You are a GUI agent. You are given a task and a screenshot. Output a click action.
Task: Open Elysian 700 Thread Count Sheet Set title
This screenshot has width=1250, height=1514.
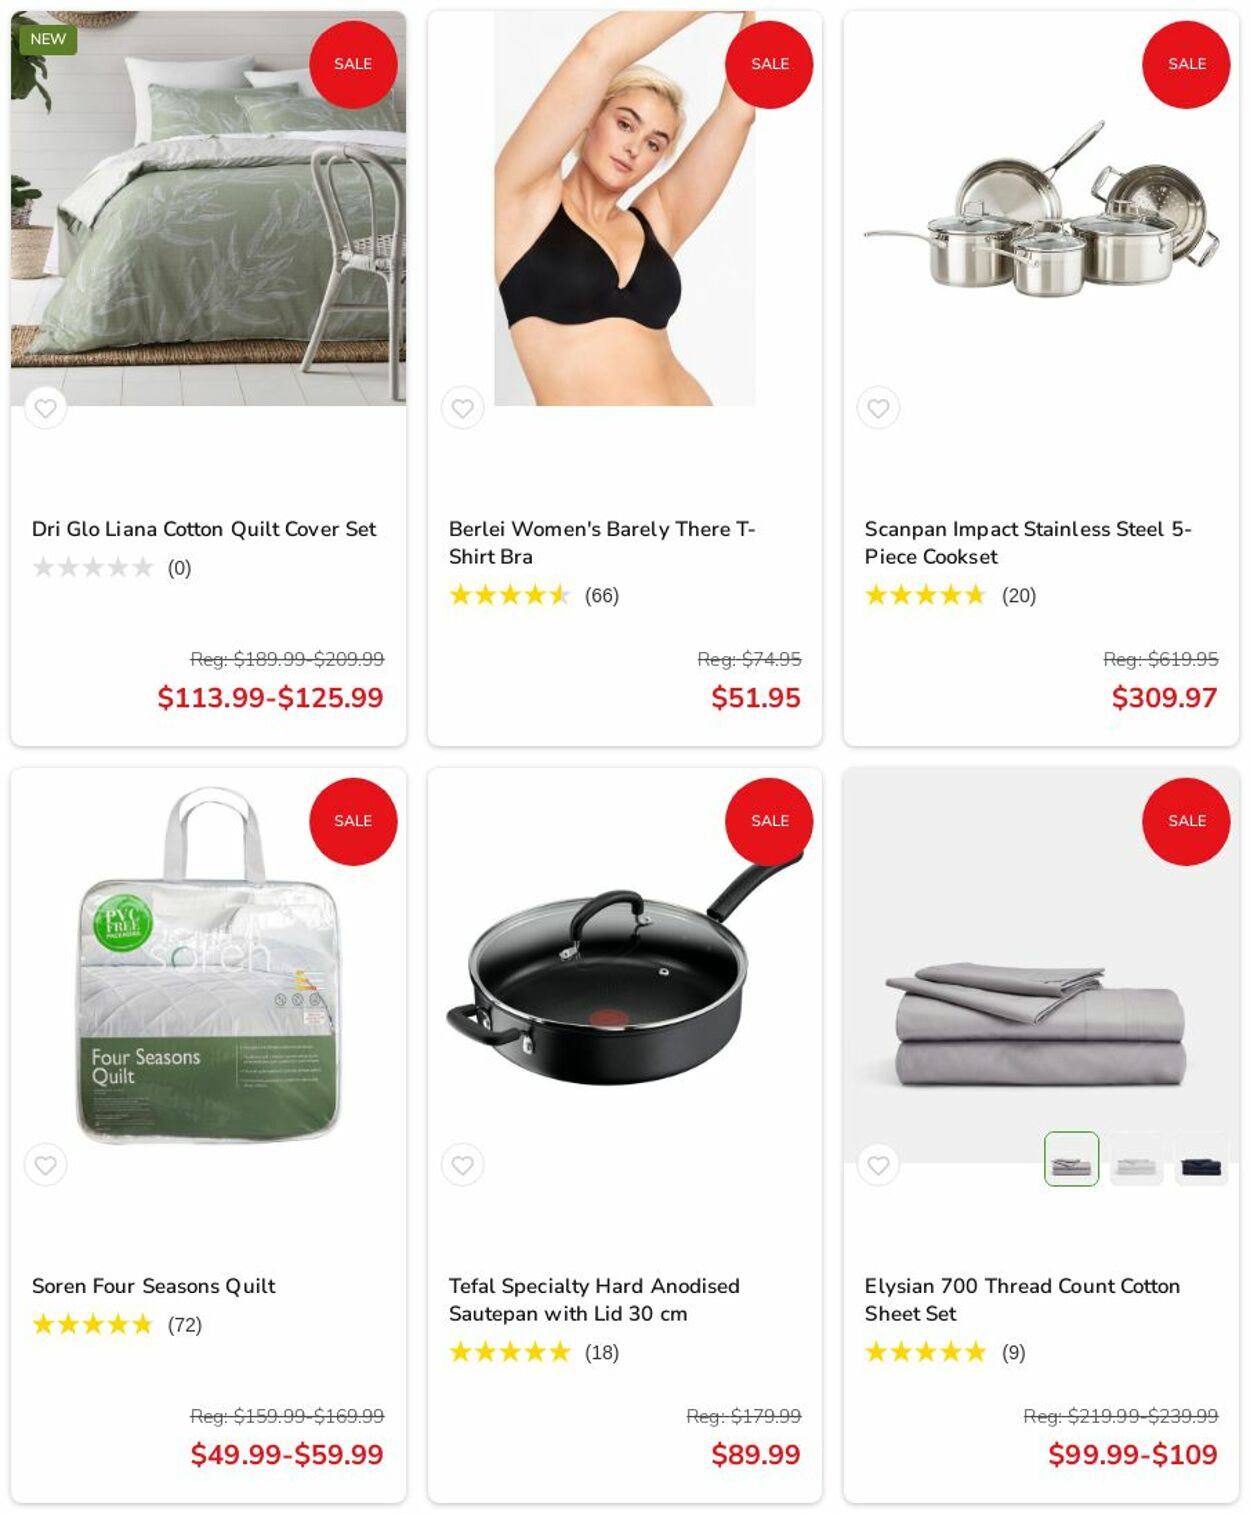[x=1022, y=1300]
